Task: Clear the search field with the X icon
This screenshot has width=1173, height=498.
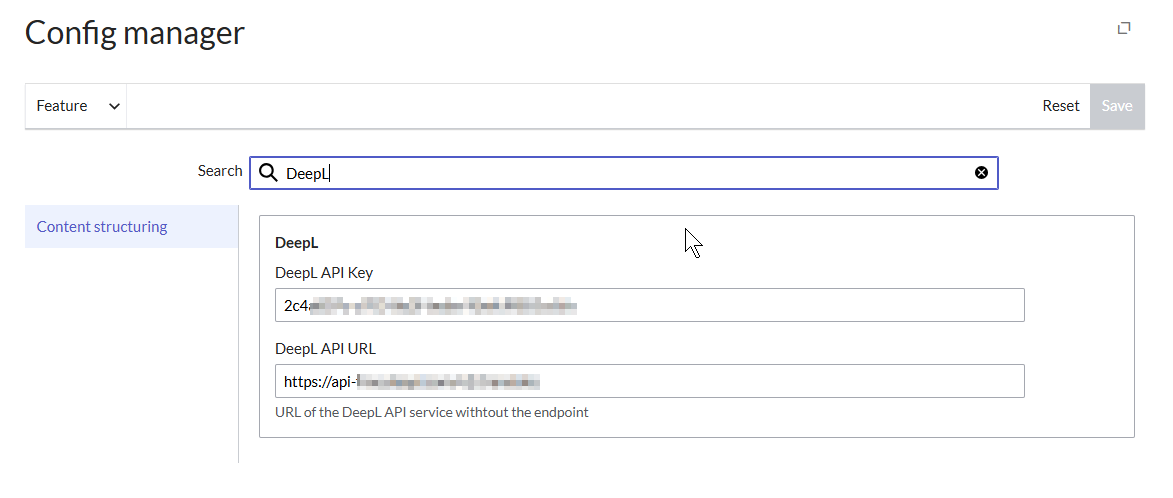Action: tap(981, 173)
